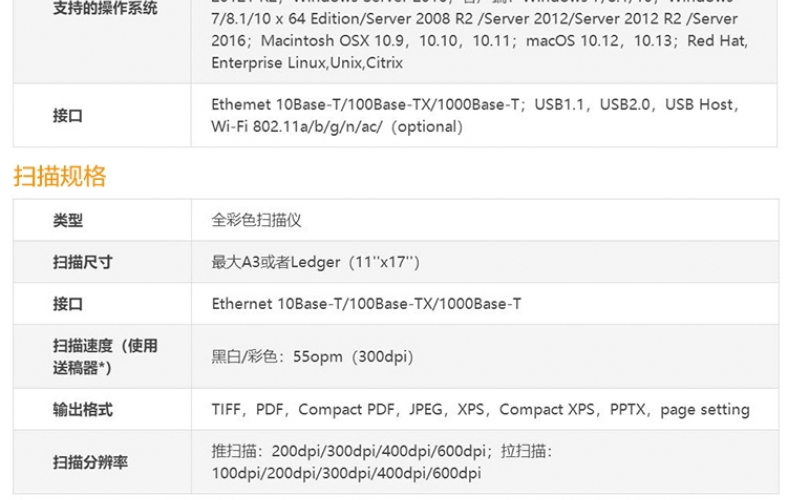790x500 pixels.
Task: Click the 扫描规格 section heading
Action: tap(59, 176)
